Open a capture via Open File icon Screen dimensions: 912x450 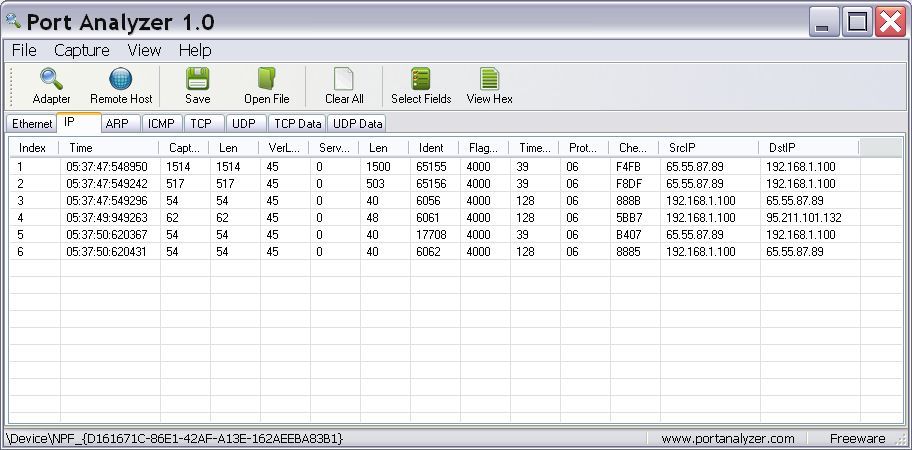click(267, 79)
